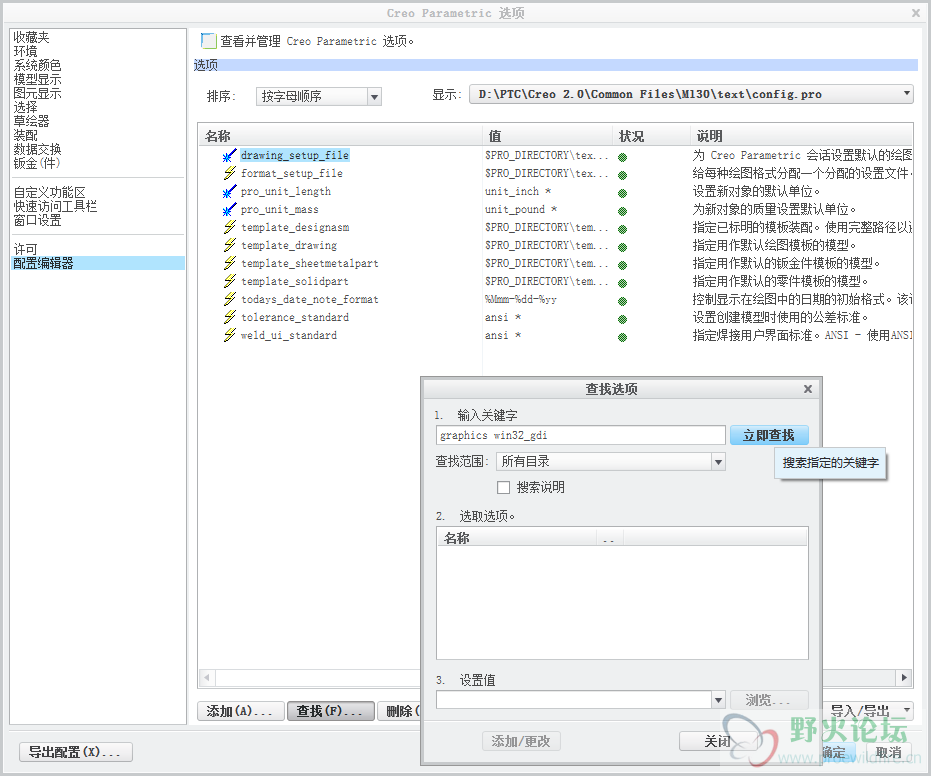Click the 导出配置(X)... button
Viewport: 931px width, 776px height.
75,752
